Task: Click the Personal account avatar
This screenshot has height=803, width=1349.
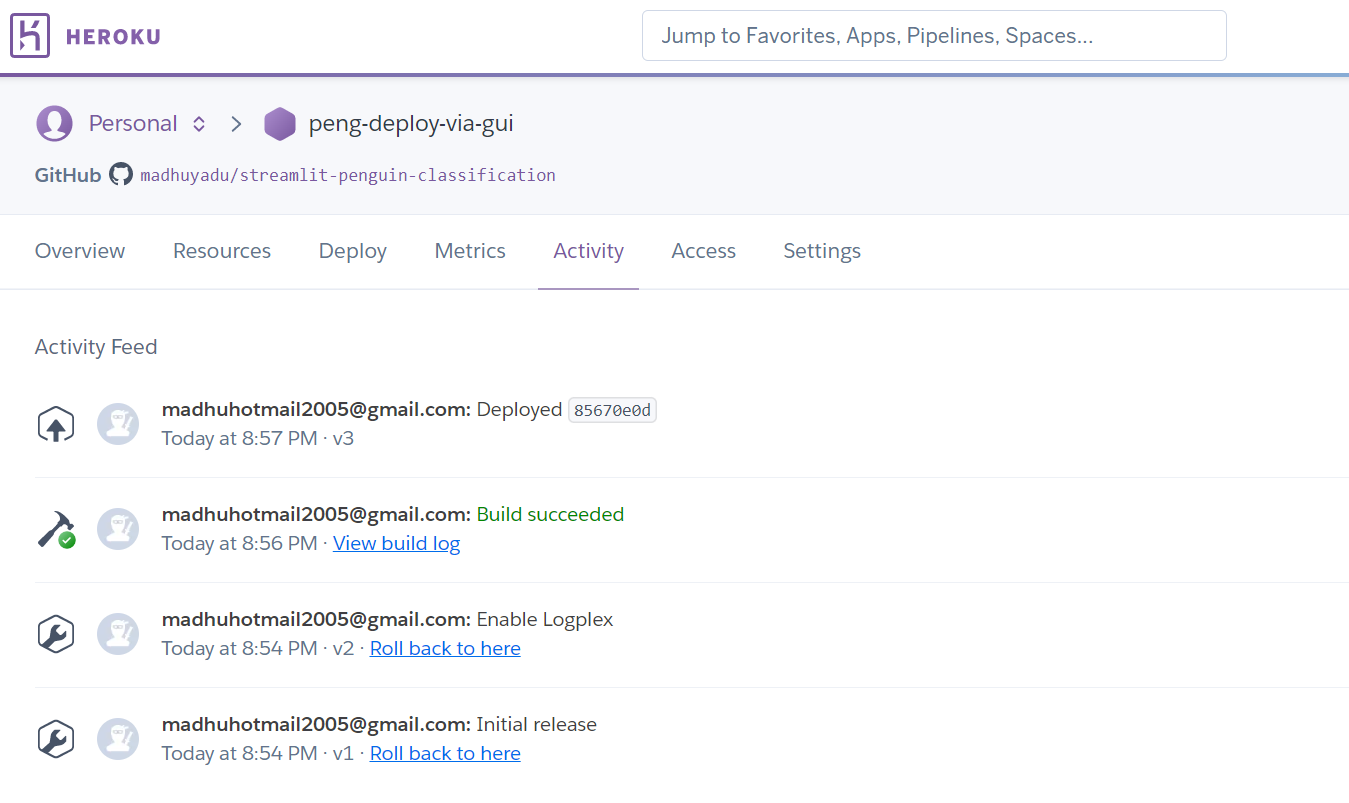Action: coord(54,123)
